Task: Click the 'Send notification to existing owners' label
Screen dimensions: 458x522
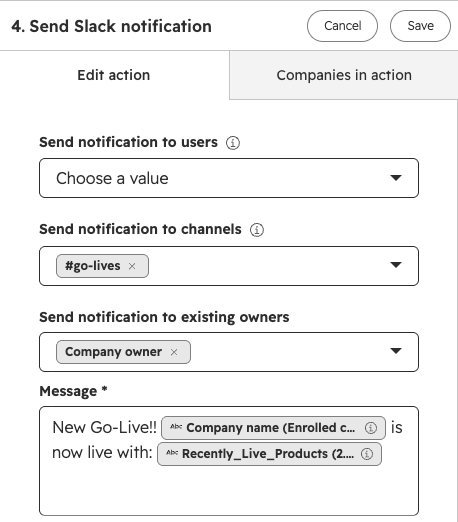Action: tap(164, 317)
